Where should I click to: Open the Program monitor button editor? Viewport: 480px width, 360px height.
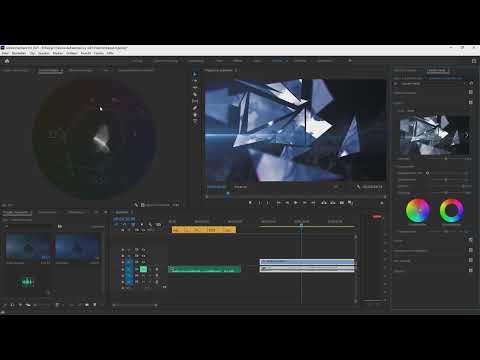click(382, 203)
